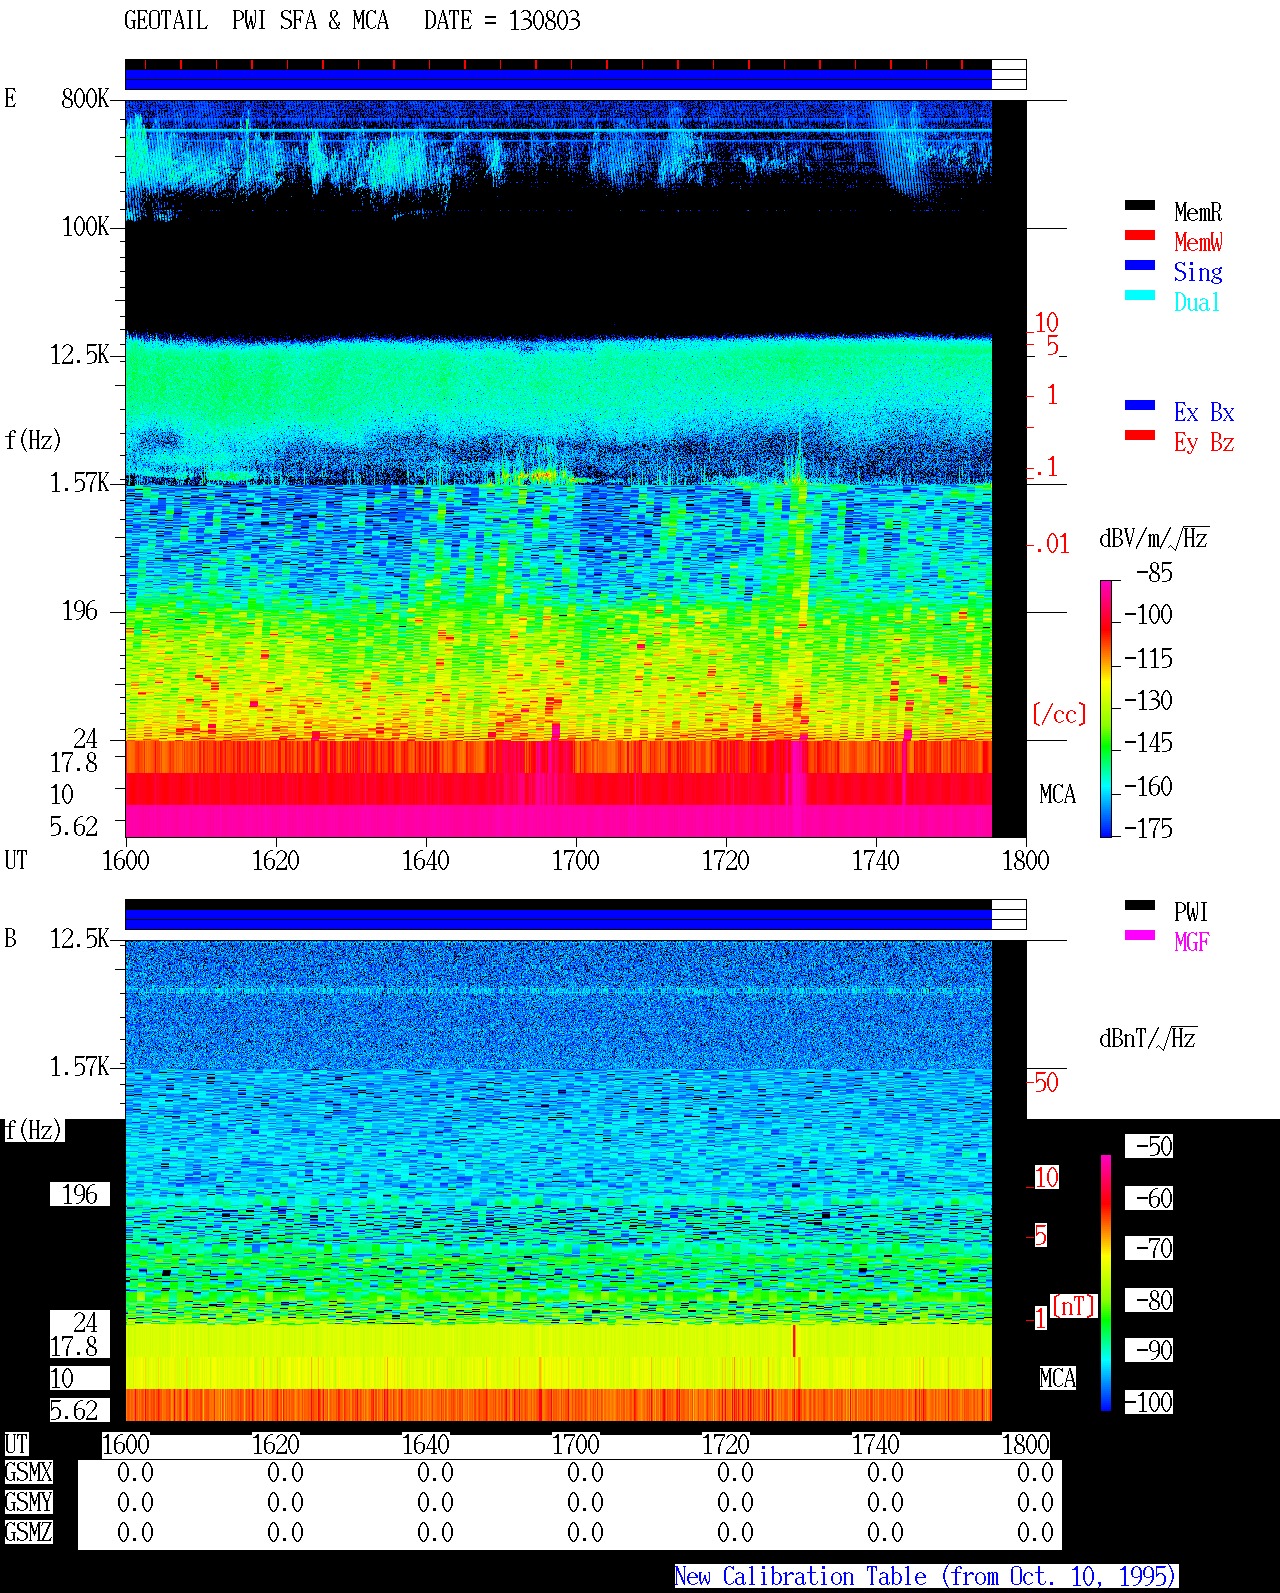The image size is (1280, 1593).
Task: Click the MemW legend label text
Action: tap(1198, 242)
